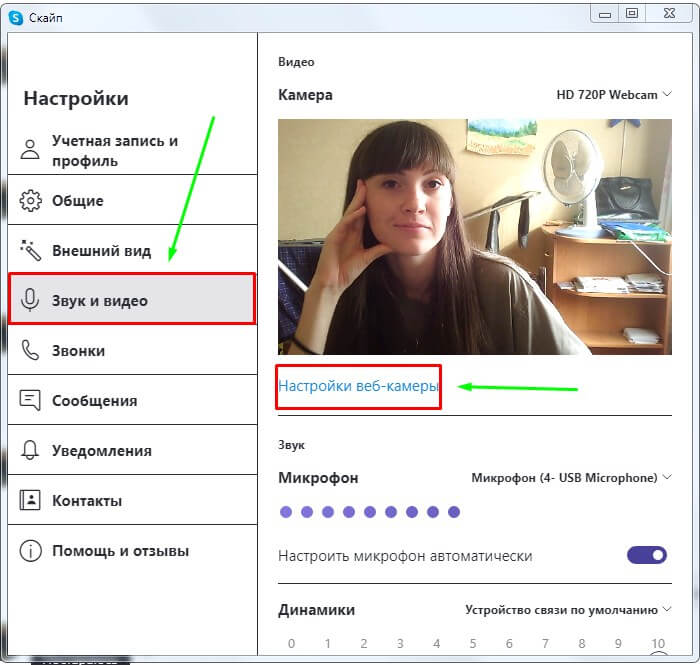Click the info circle icon for Помощь
Viewport: 700px width, 665px height.
click(30, 551)
